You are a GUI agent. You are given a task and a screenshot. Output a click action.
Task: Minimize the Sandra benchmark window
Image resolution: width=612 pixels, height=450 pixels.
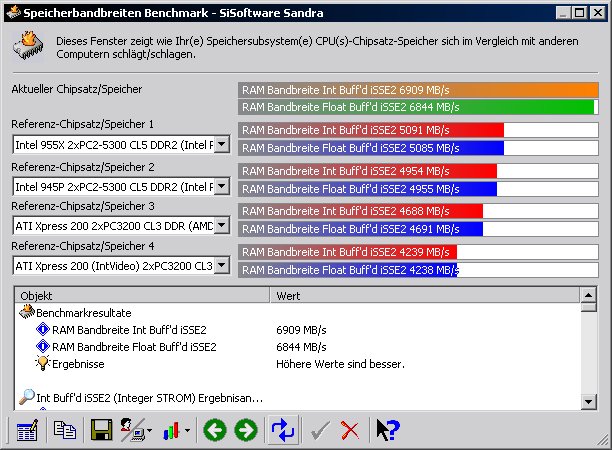[x=563, y=13]
